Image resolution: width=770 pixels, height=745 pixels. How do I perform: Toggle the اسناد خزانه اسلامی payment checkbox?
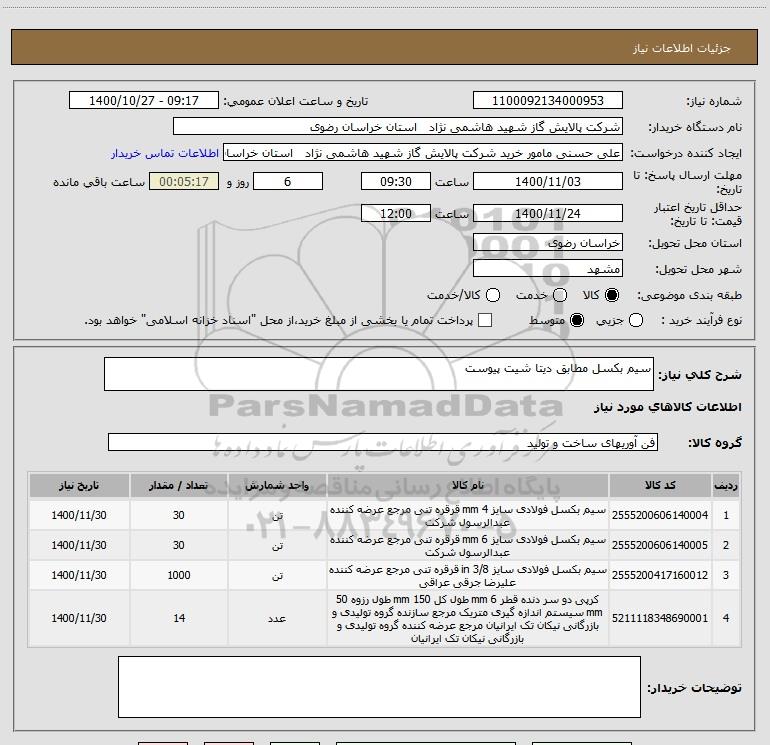click(485, 320)
